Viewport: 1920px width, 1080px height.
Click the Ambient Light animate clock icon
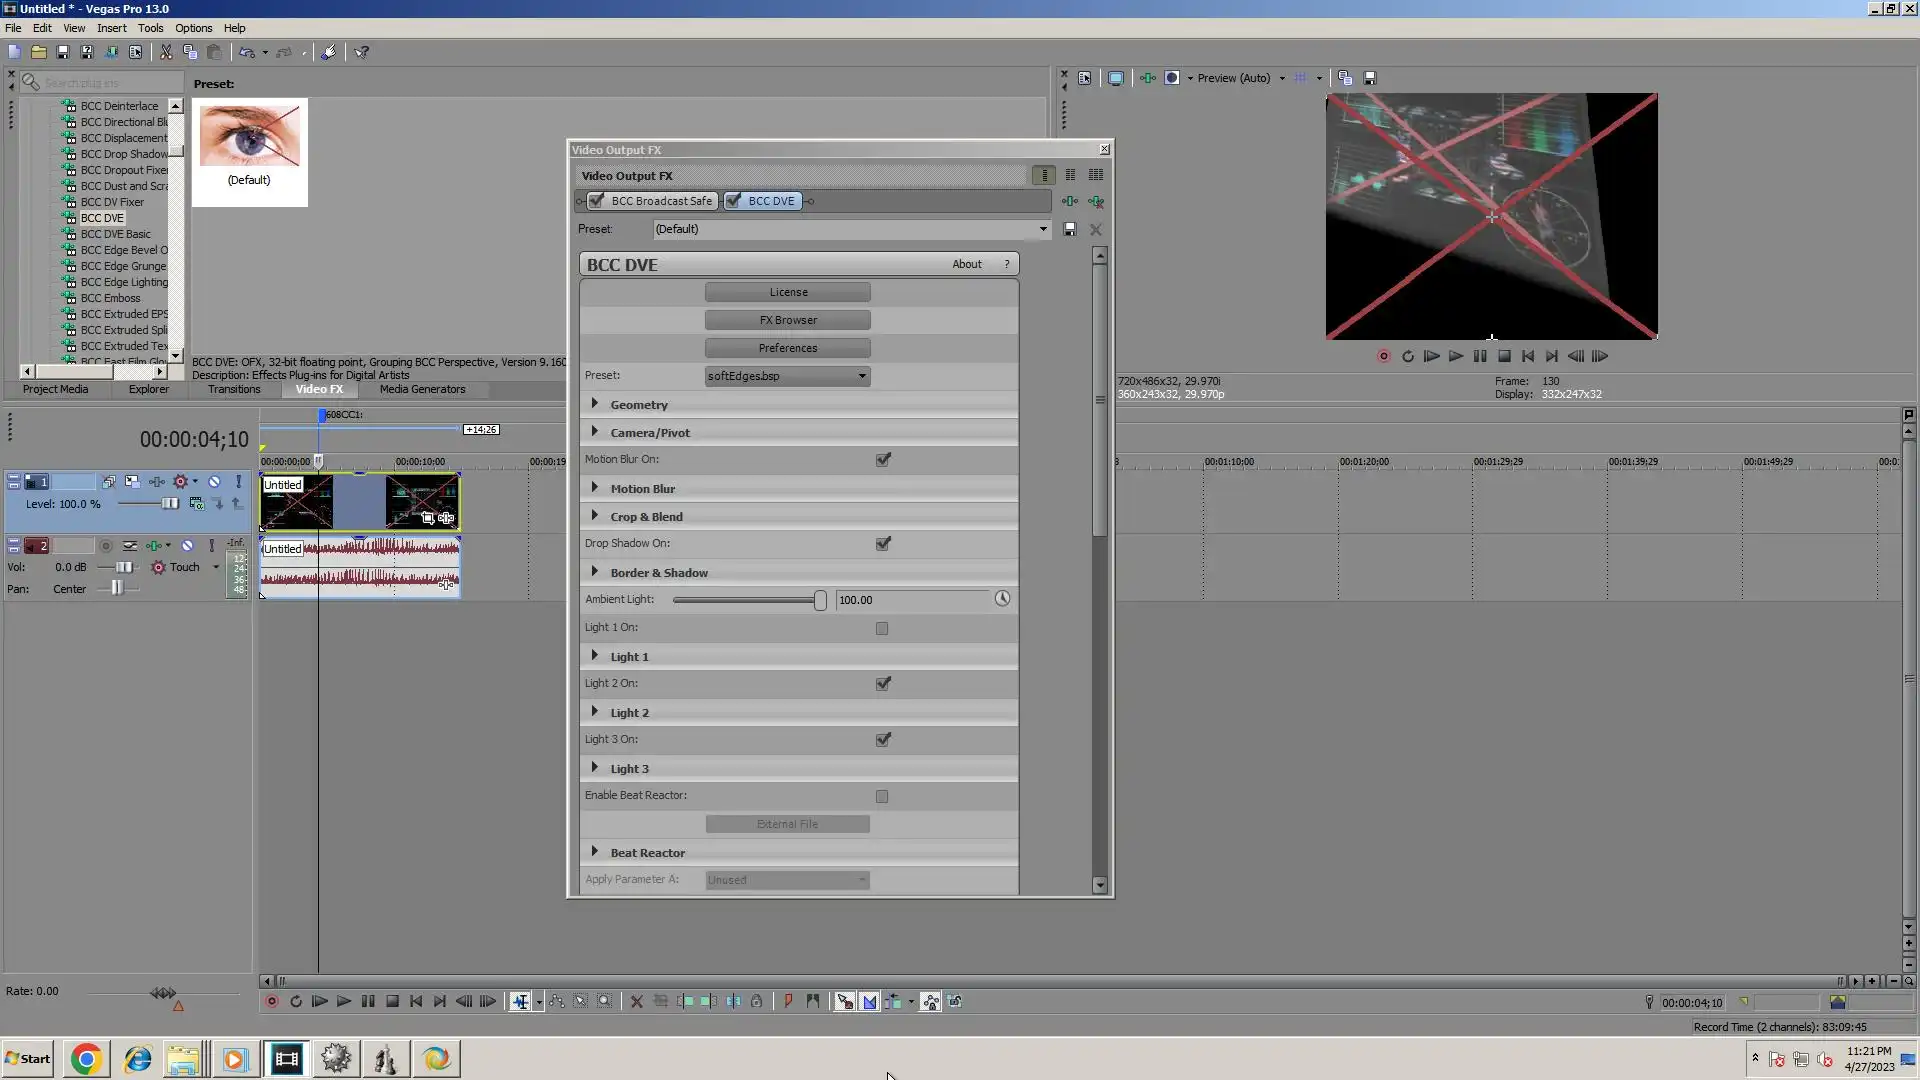click(x=1002, y=599)
